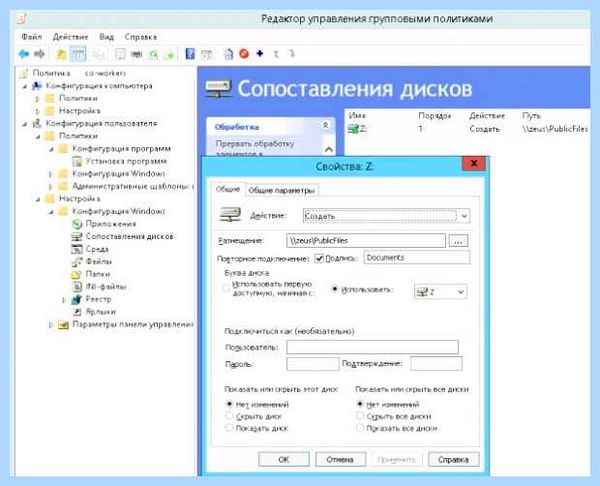Open the blue Help icon in toolbar
The image size is (600, 486).
(190, 54)
